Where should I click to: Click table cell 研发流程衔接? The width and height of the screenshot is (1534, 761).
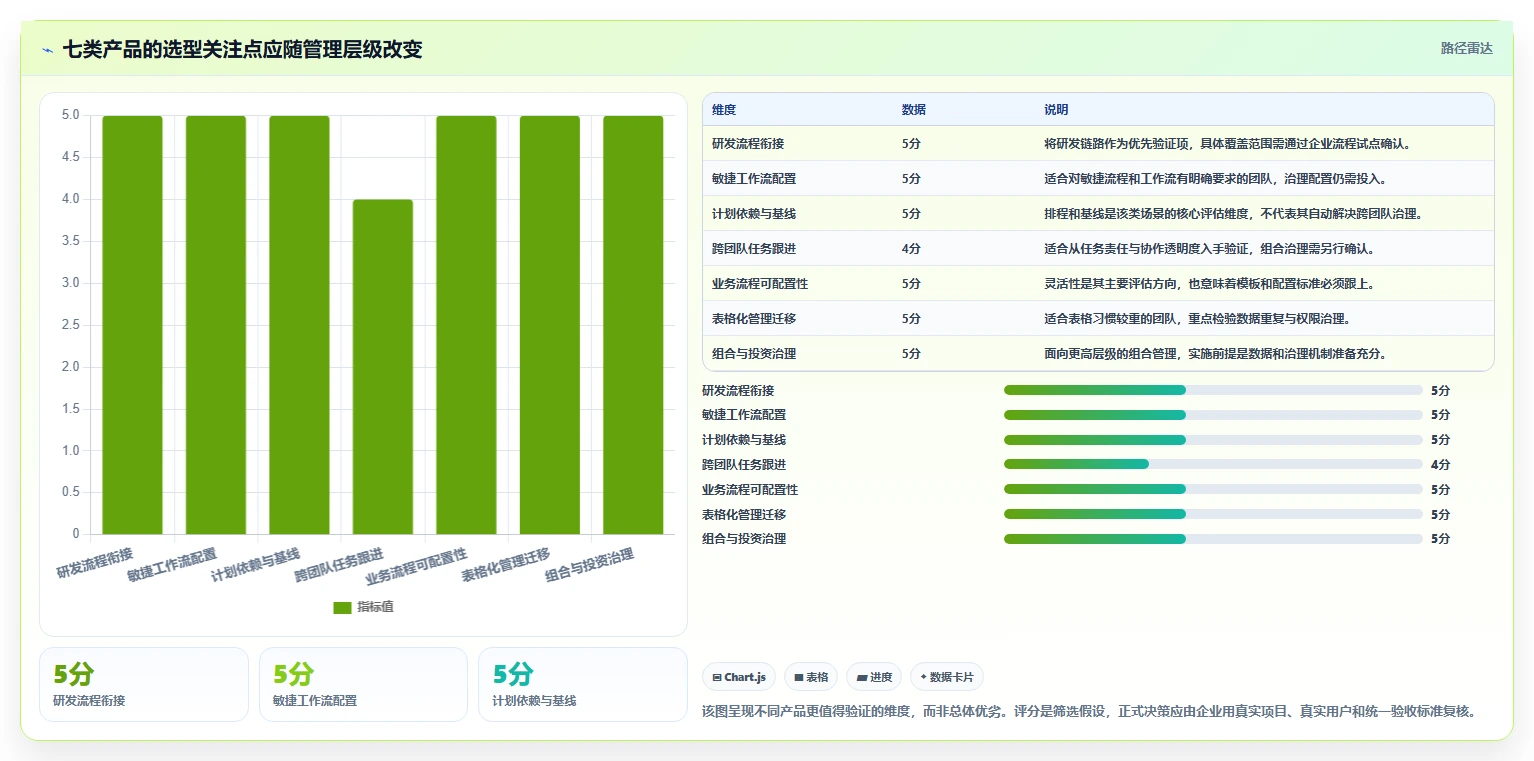748,144
